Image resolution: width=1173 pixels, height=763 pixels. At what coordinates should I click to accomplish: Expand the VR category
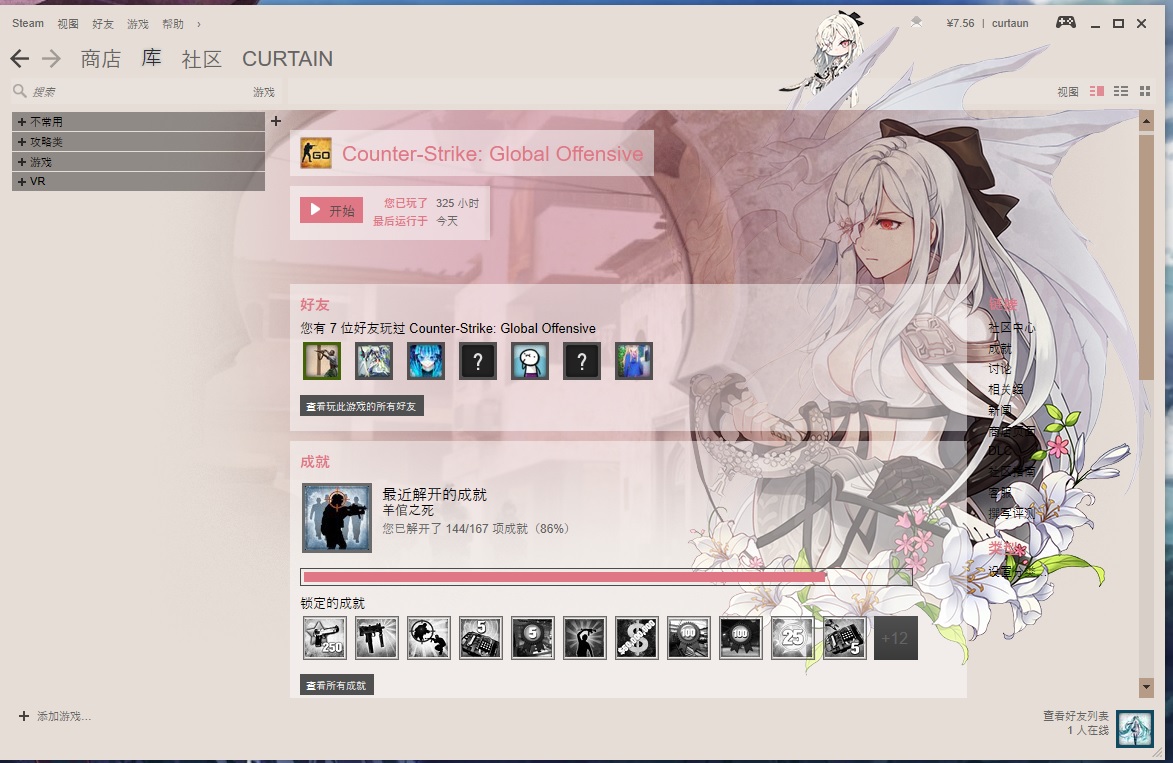point(22,182)
